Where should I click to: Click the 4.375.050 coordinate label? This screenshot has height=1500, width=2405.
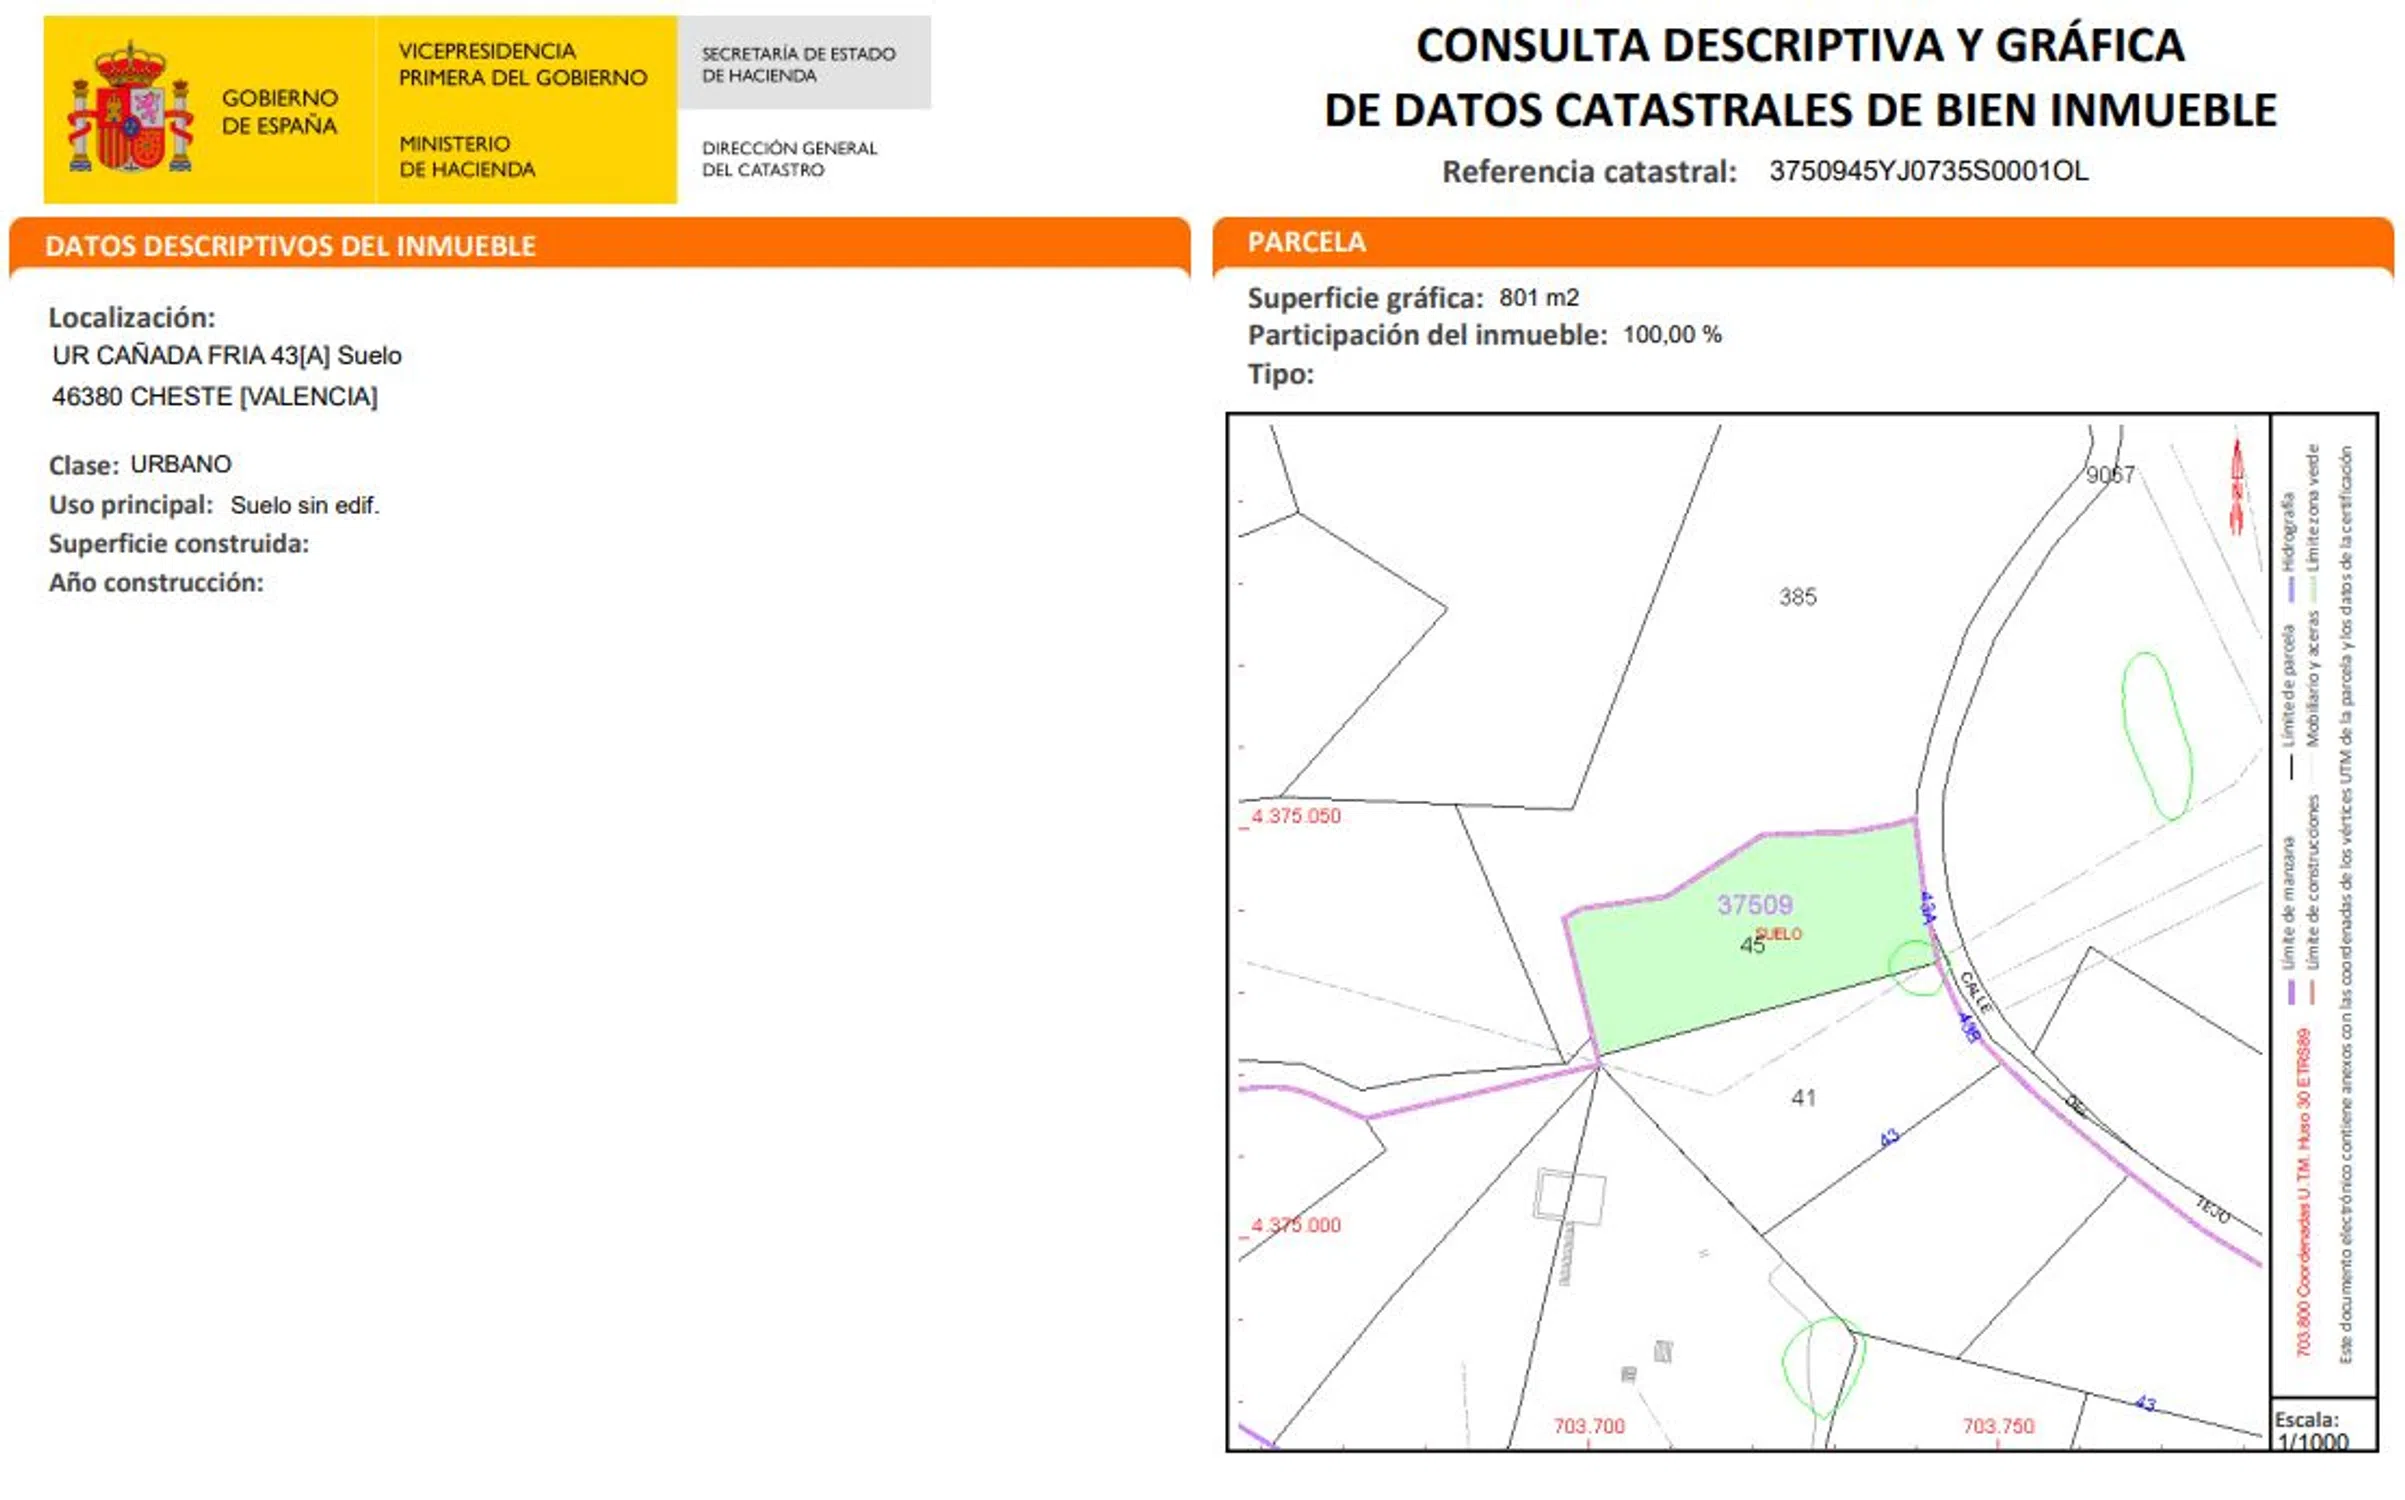click(x=1295, y=816)
